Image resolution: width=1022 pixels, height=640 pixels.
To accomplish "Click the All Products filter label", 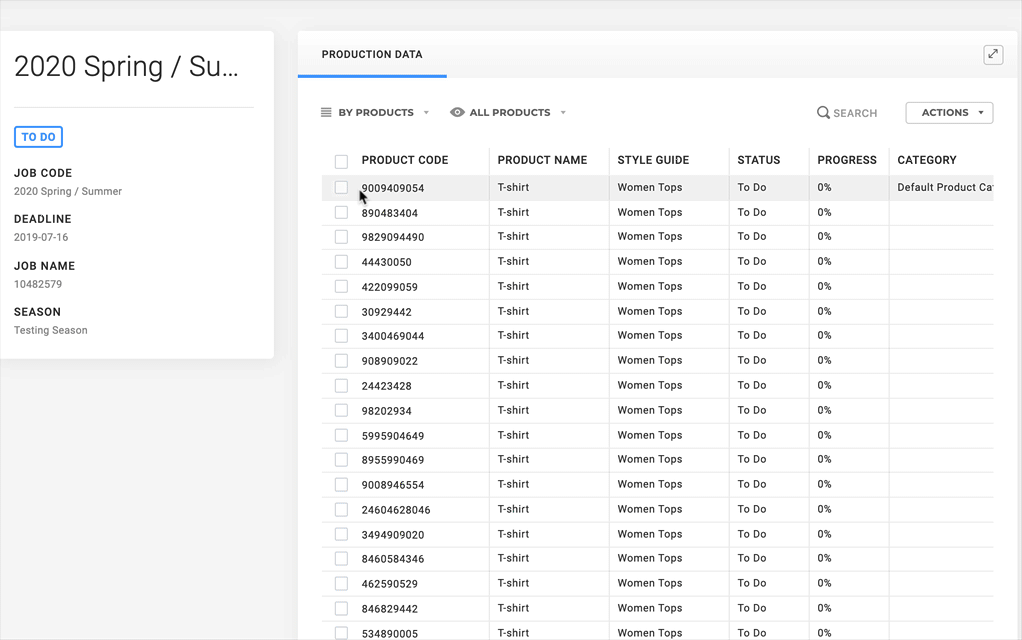I will pos(510,113).
